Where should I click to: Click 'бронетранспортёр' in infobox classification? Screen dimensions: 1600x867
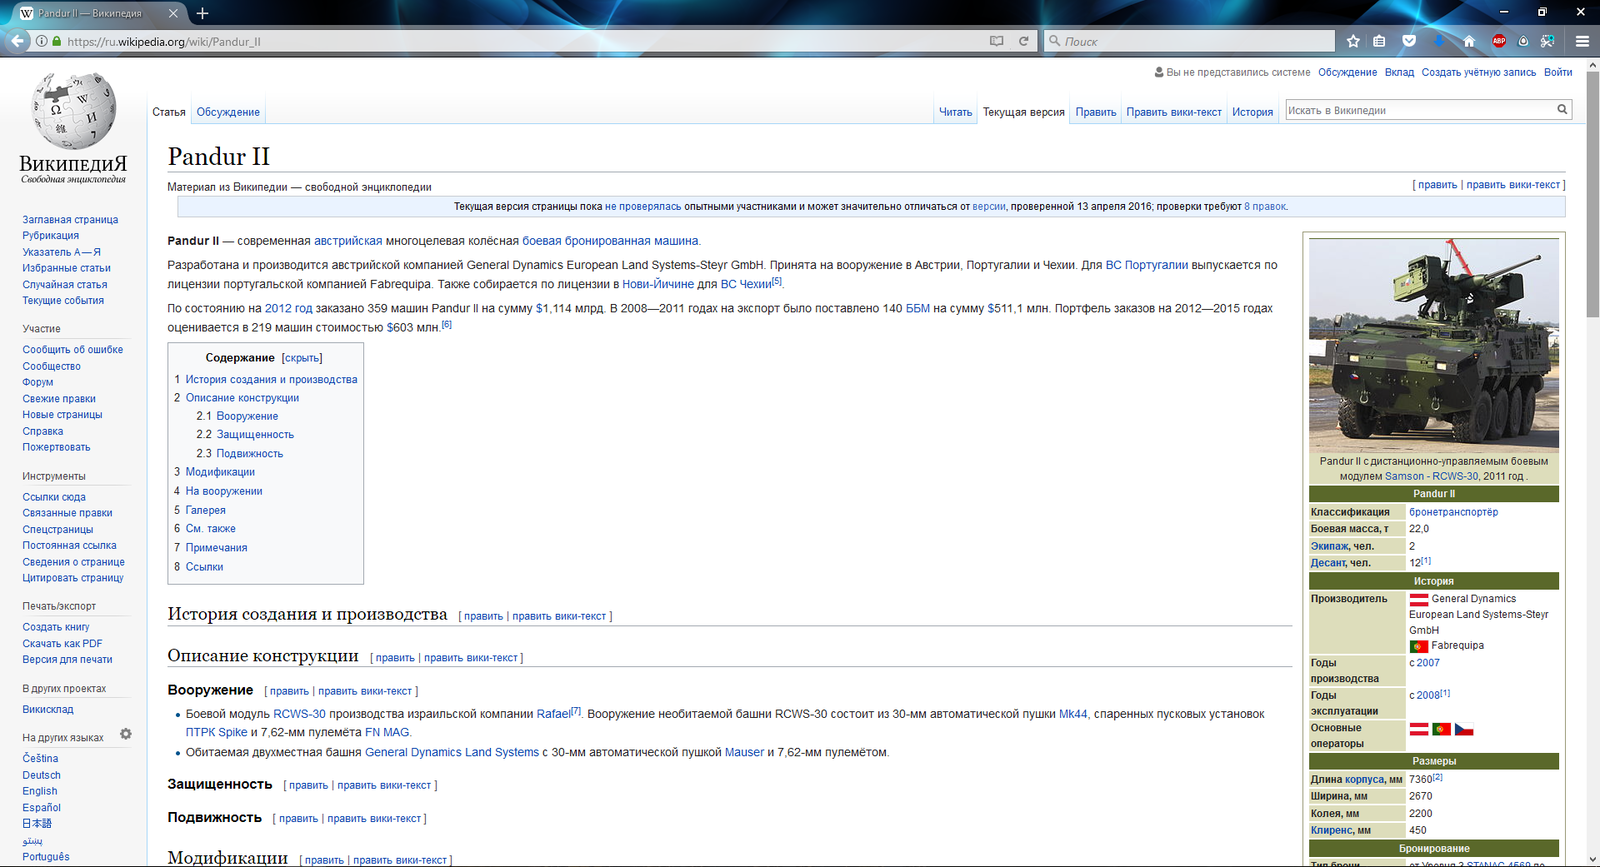coord(1453,512)
